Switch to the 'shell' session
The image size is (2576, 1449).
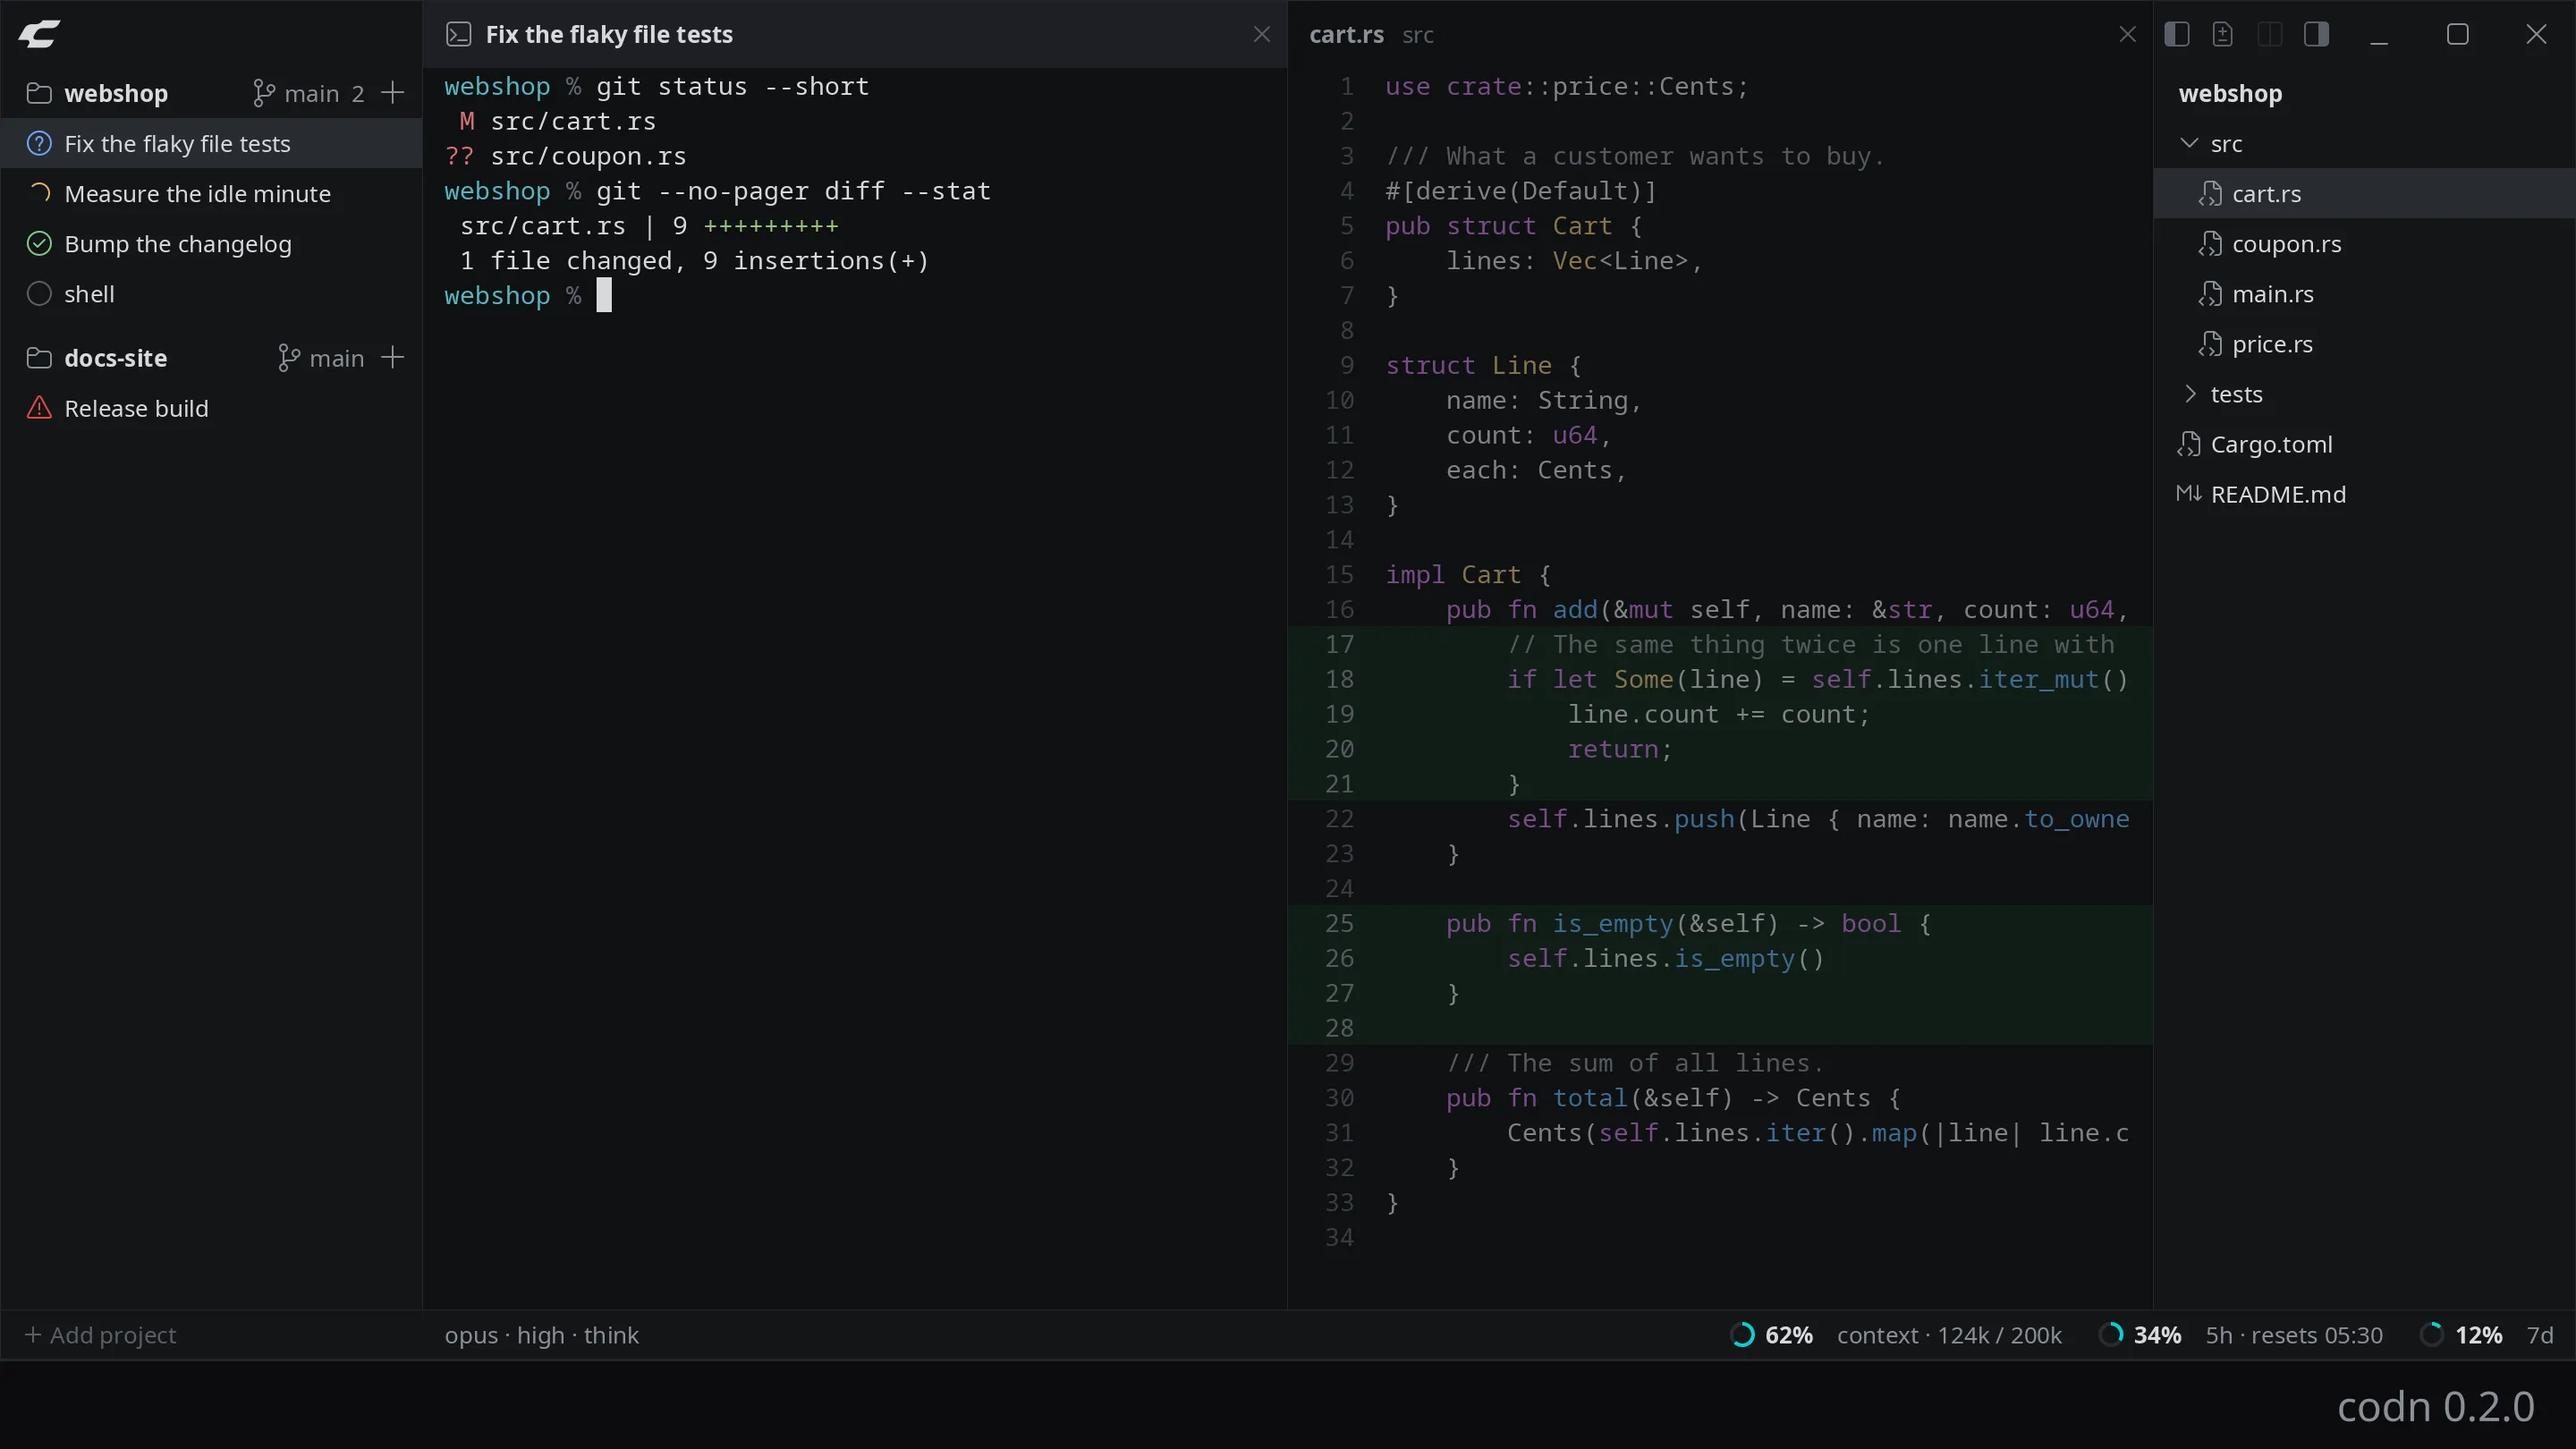coord(211,293)
